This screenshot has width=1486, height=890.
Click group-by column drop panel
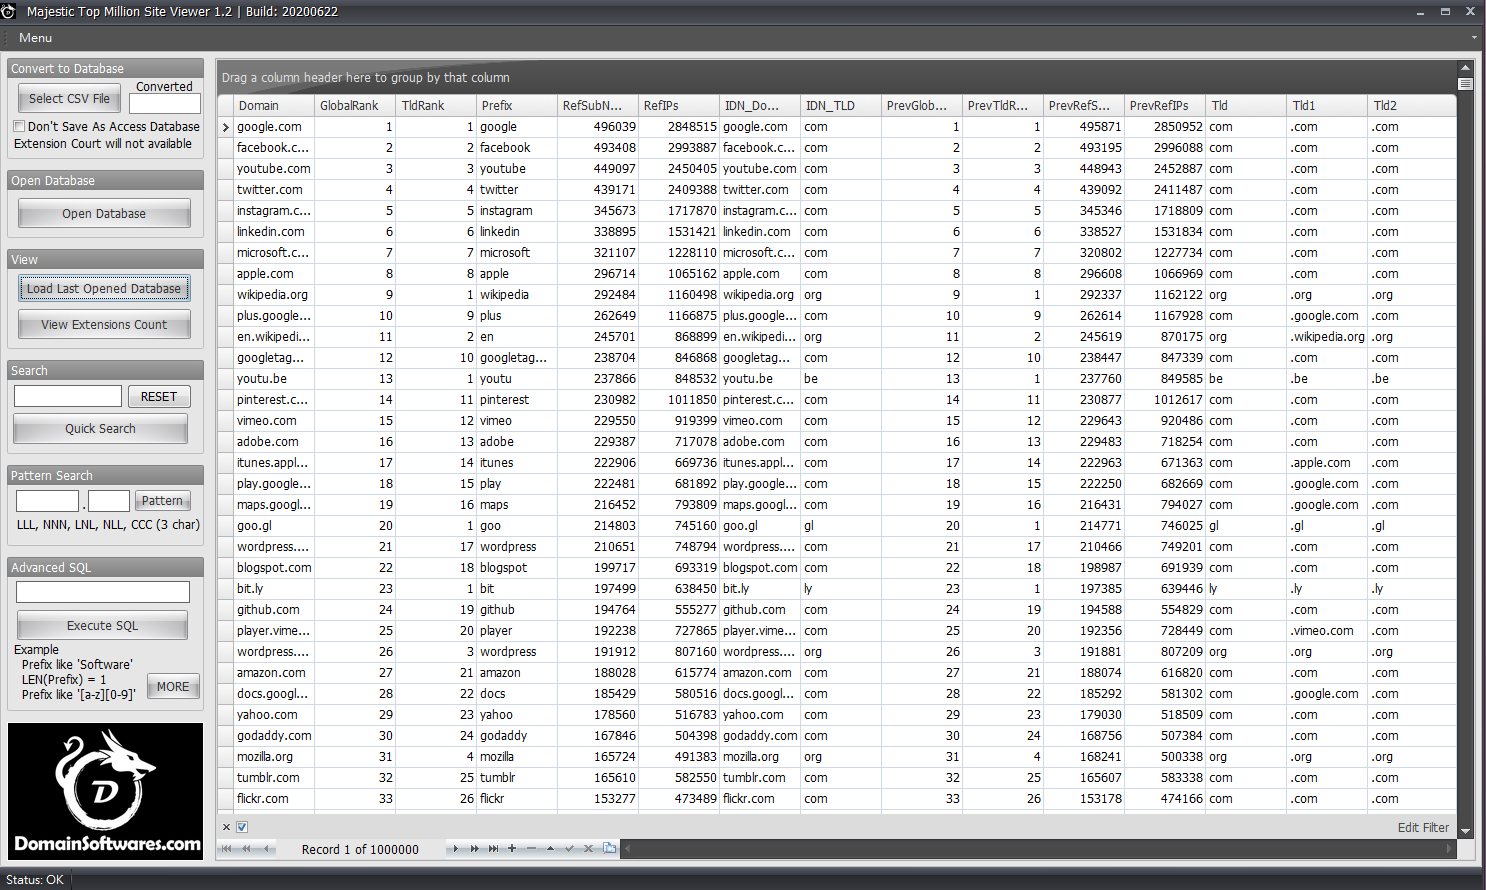838,77
